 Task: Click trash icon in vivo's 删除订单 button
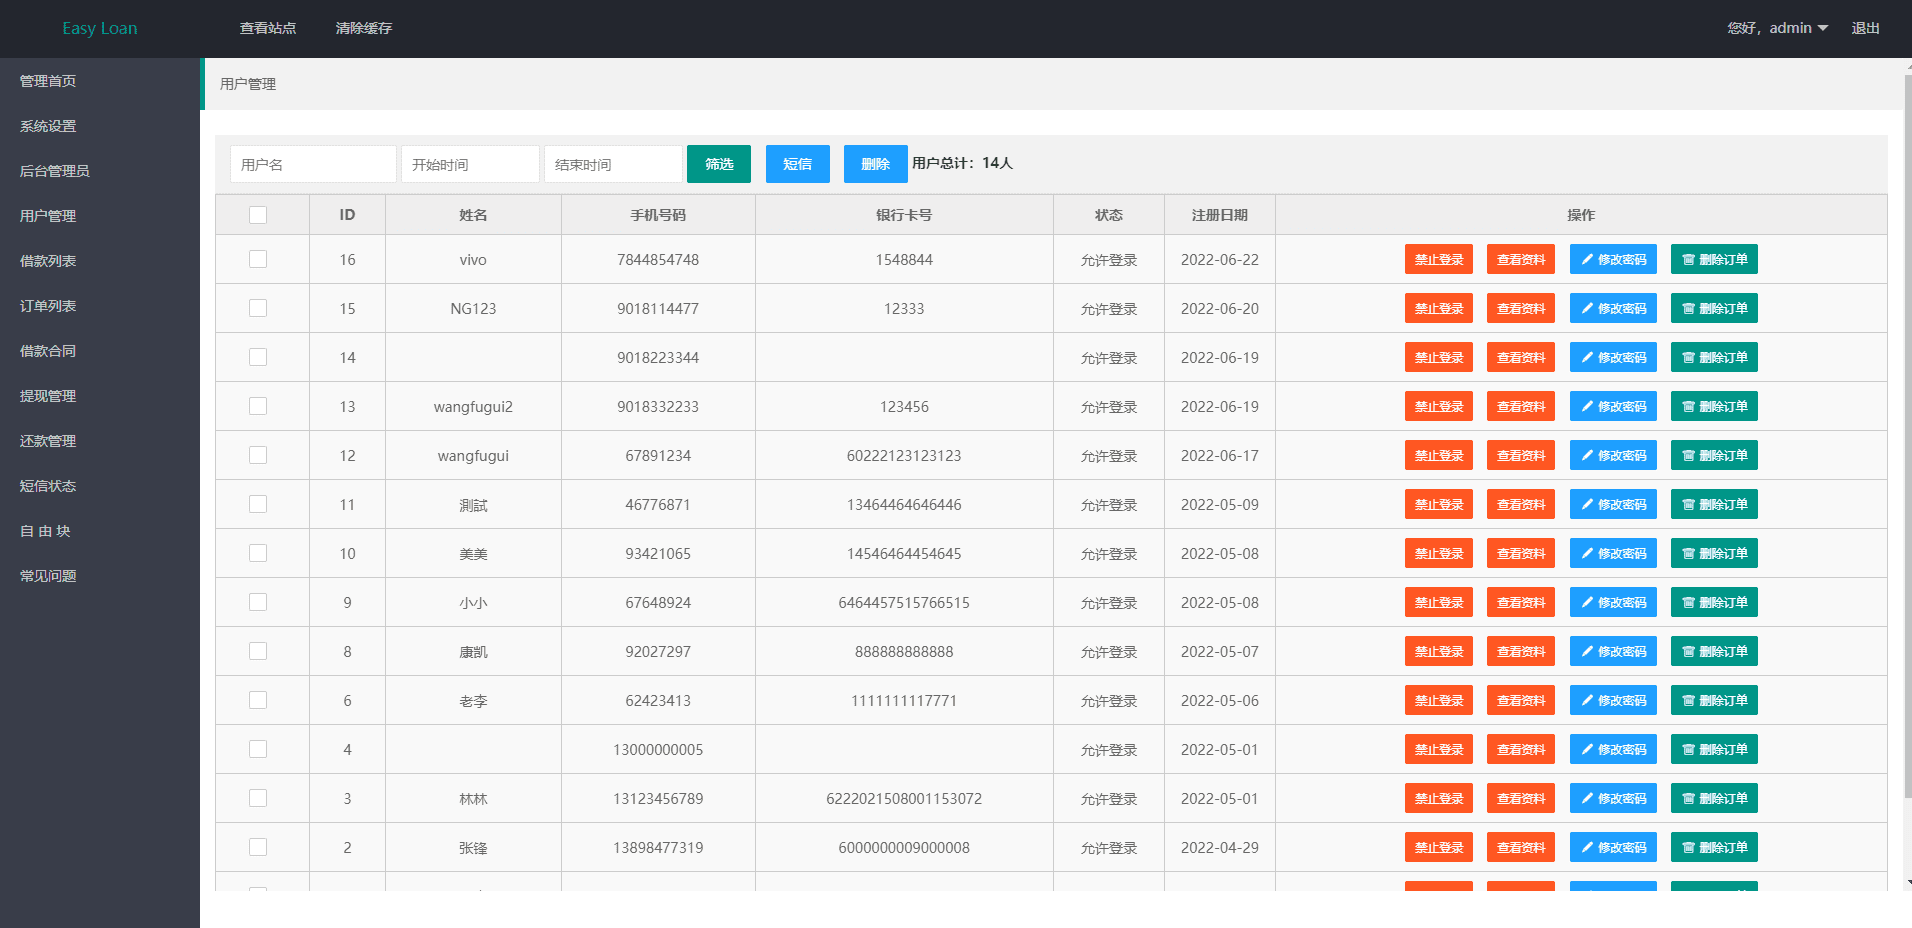click(x=1688, y=260)
